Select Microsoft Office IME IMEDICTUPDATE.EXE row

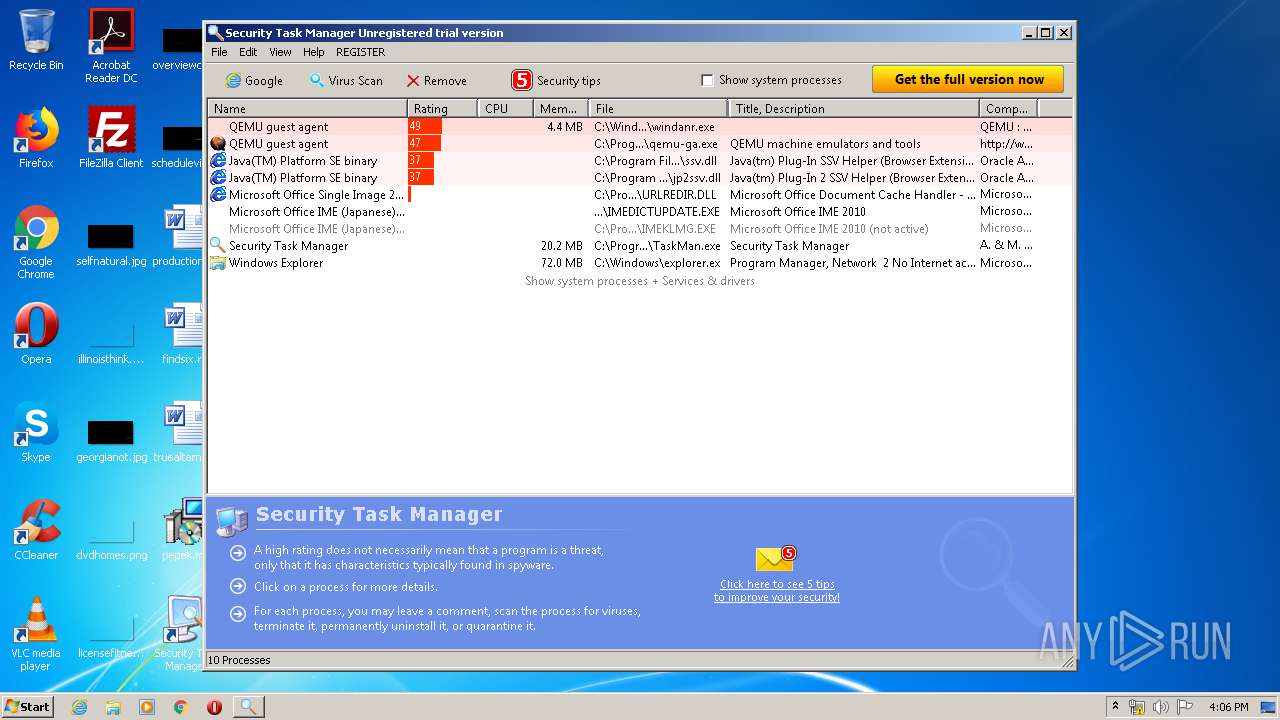(640, 212)
